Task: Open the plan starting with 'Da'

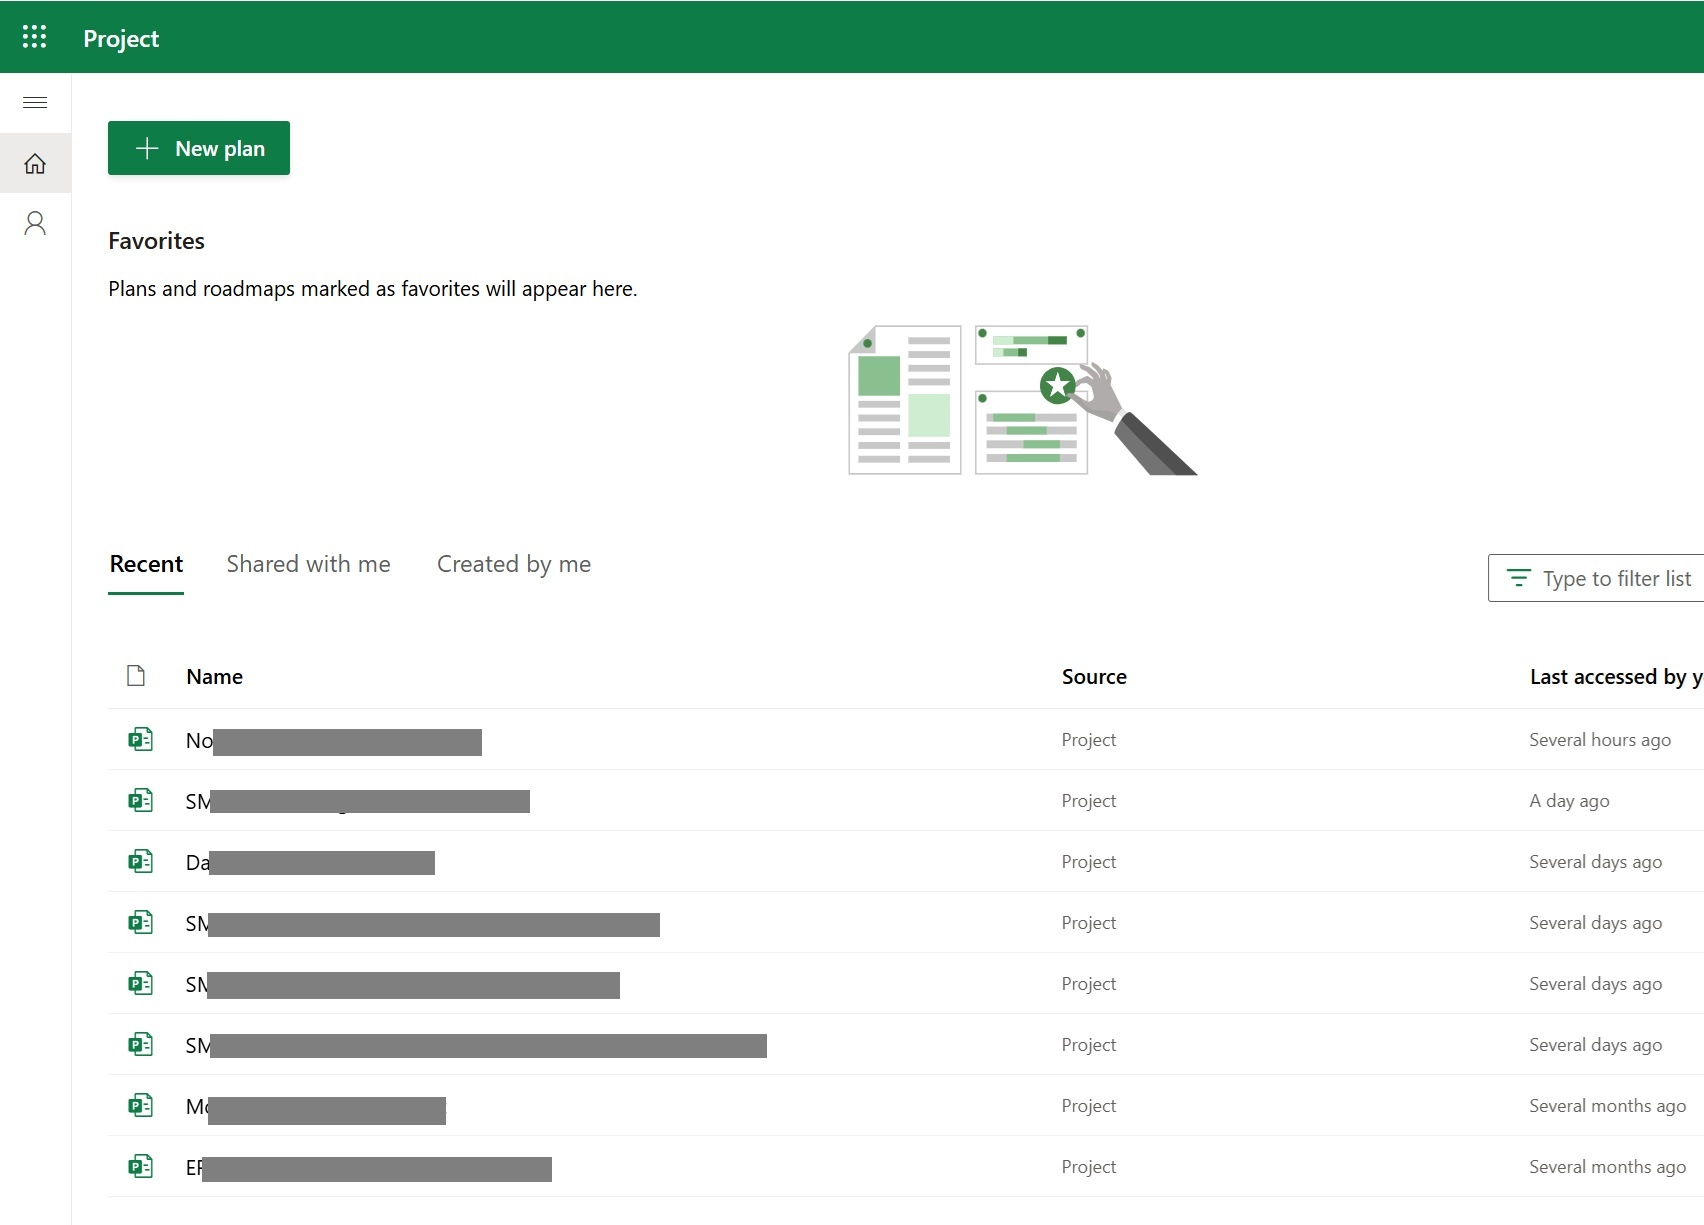Action: click(310, 862)
